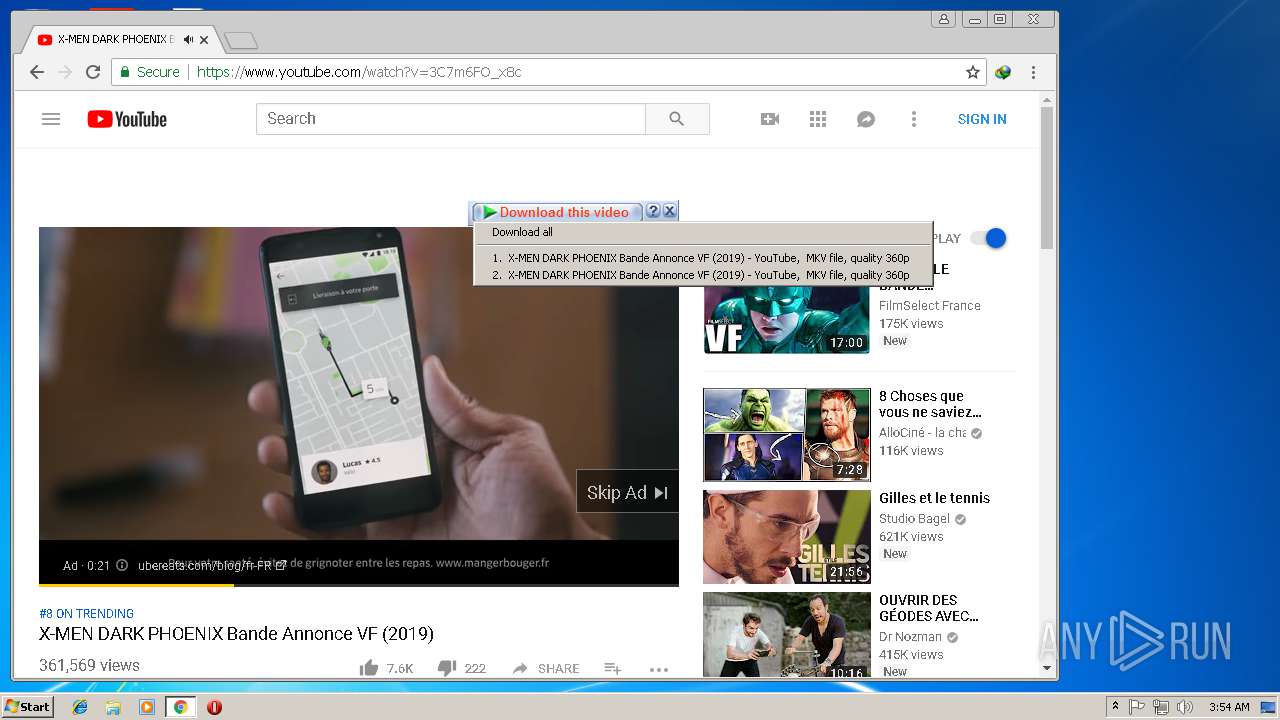Image resolution: width=1280 pixels, height=720 pixels.
Task: Go to YouTube home via logo
Action: [x=127, y=119]
